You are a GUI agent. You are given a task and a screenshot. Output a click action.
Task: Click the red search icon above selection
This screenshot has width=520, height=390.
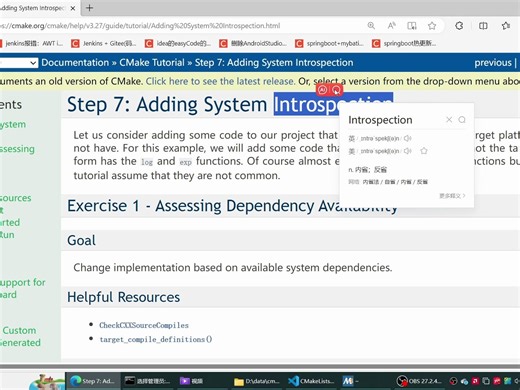coord(336,90)
